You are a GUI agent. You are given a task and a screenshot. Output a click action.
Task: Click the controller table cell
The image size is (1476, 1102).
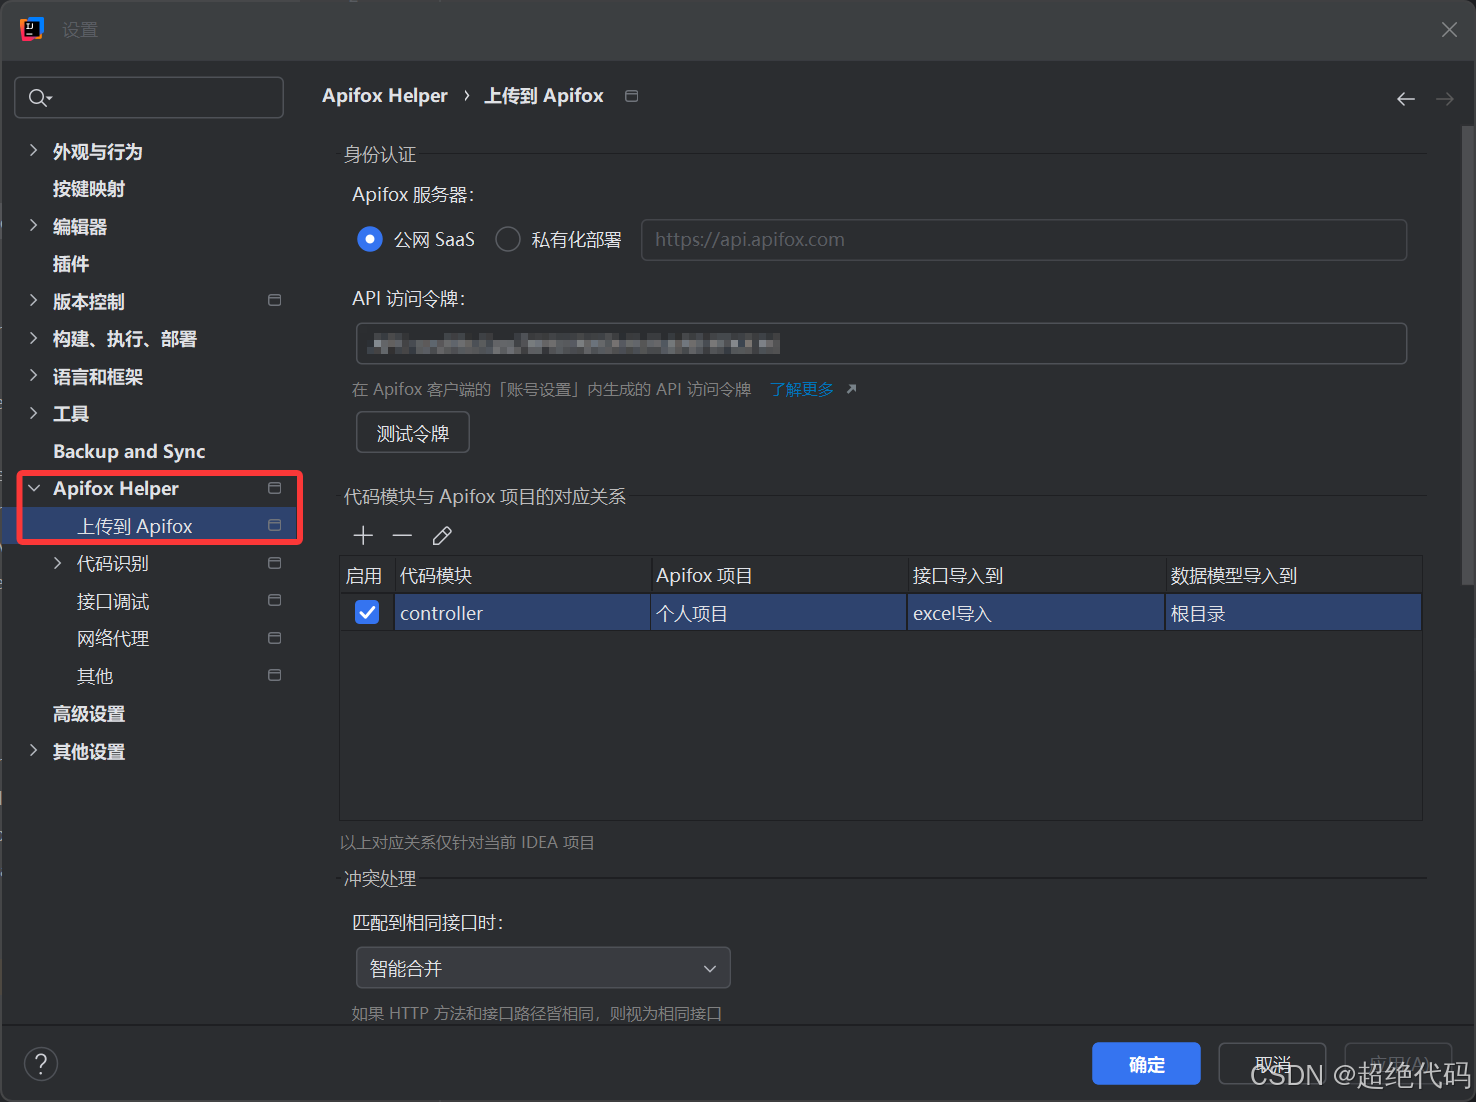coord(522,613)
